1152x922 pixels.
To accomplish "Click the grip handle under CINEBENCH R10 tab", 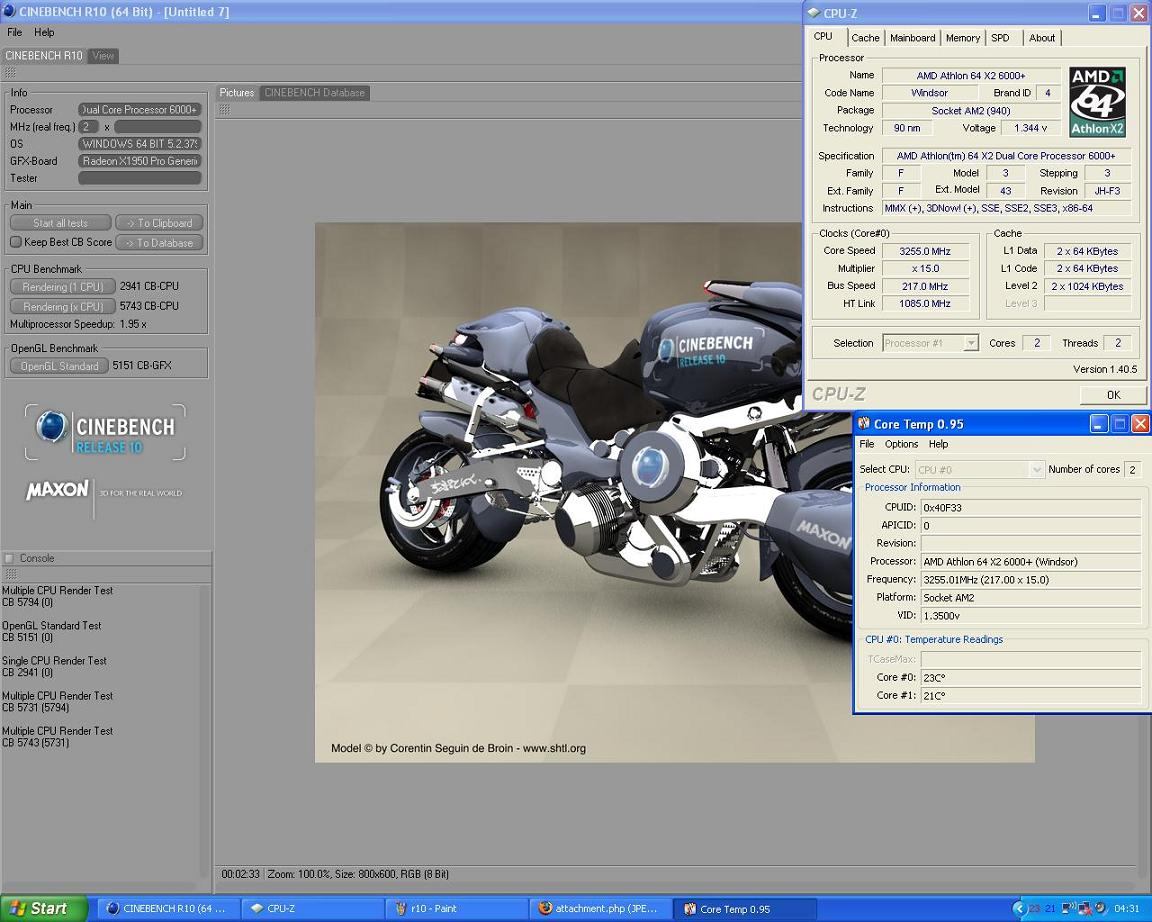I will tap(10, 73).
